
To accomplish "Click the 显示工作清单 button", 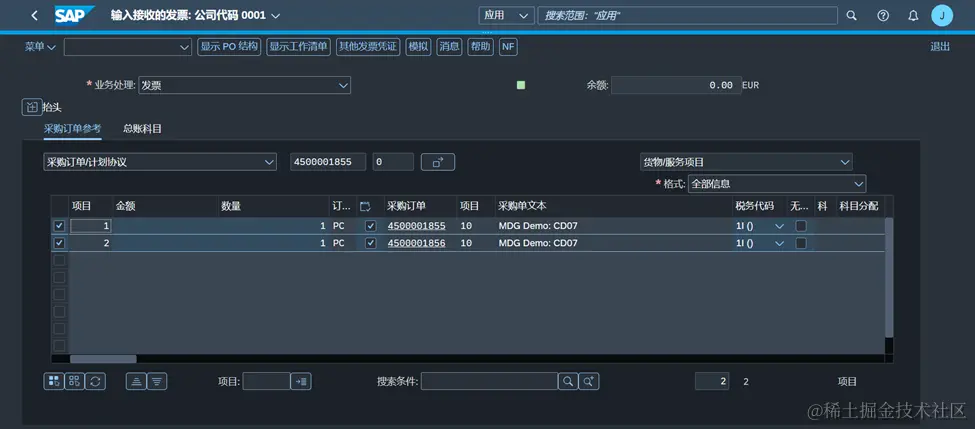I will pyautogui.click(x=298, y=47).
